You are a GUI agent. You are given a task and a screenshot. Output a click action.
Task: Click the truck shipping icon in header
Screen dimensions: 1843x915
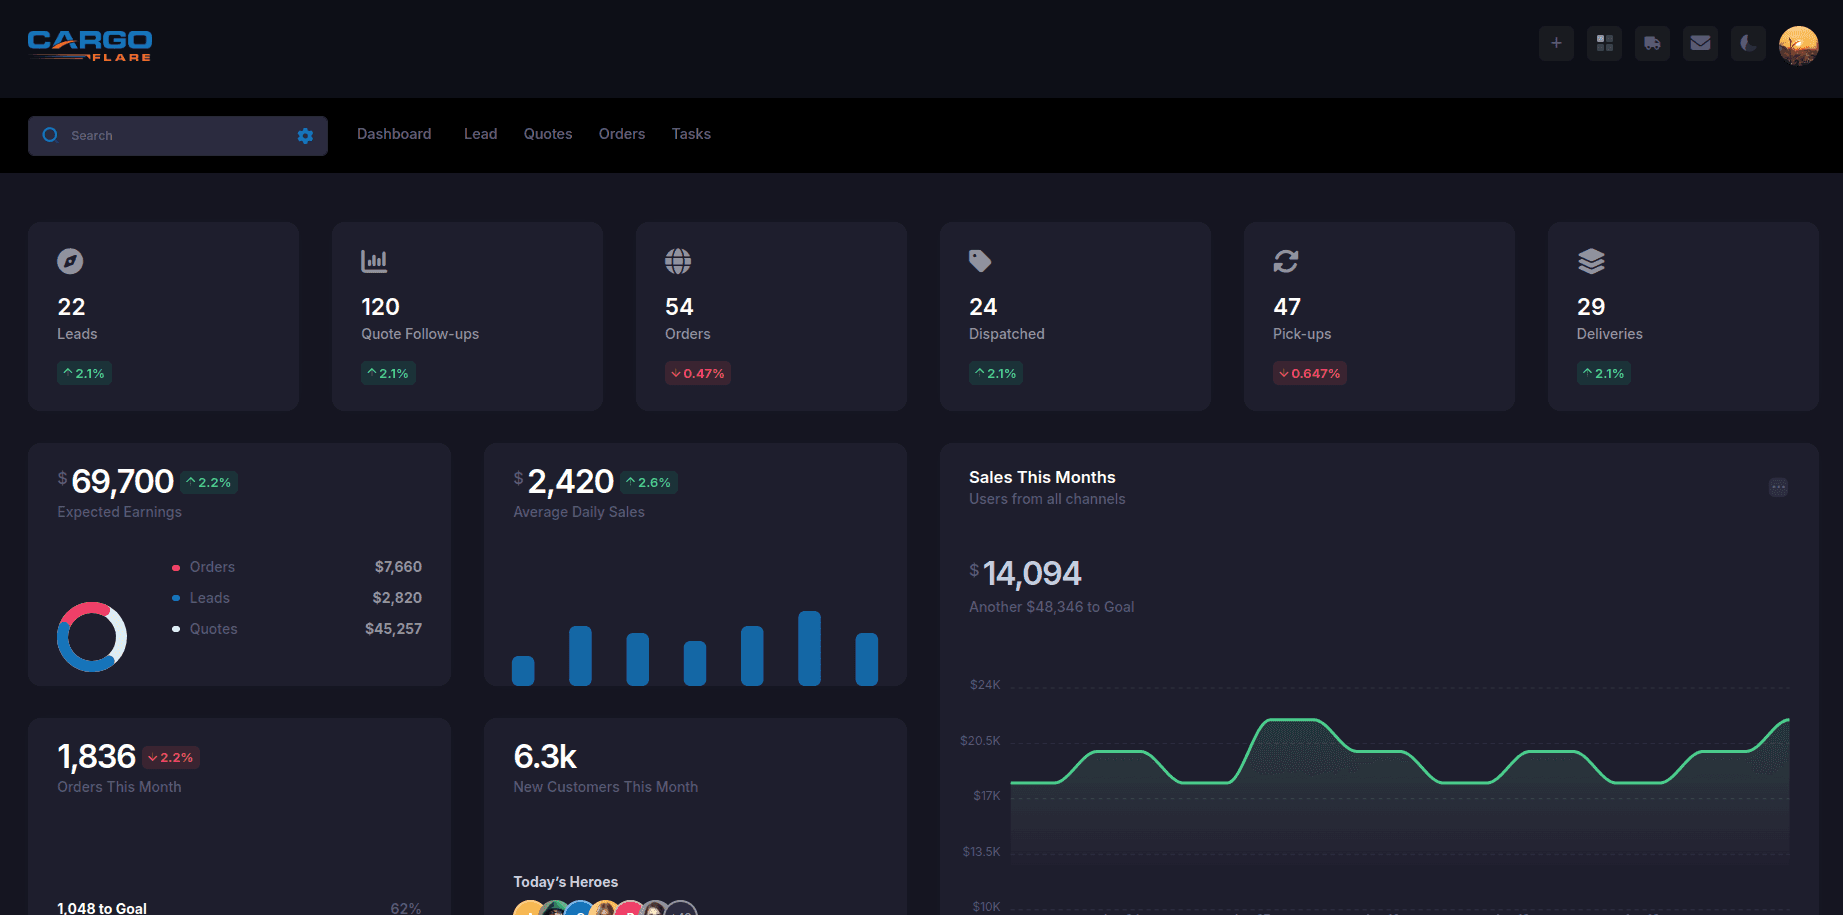[x=1652, y=43]
